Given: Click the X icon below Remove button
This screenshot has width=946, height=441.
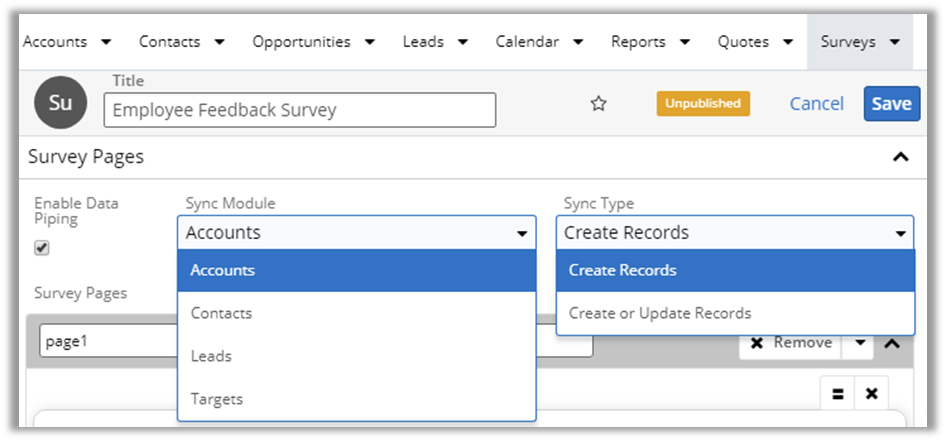Looking at the screenshot, I should point(871,394).
